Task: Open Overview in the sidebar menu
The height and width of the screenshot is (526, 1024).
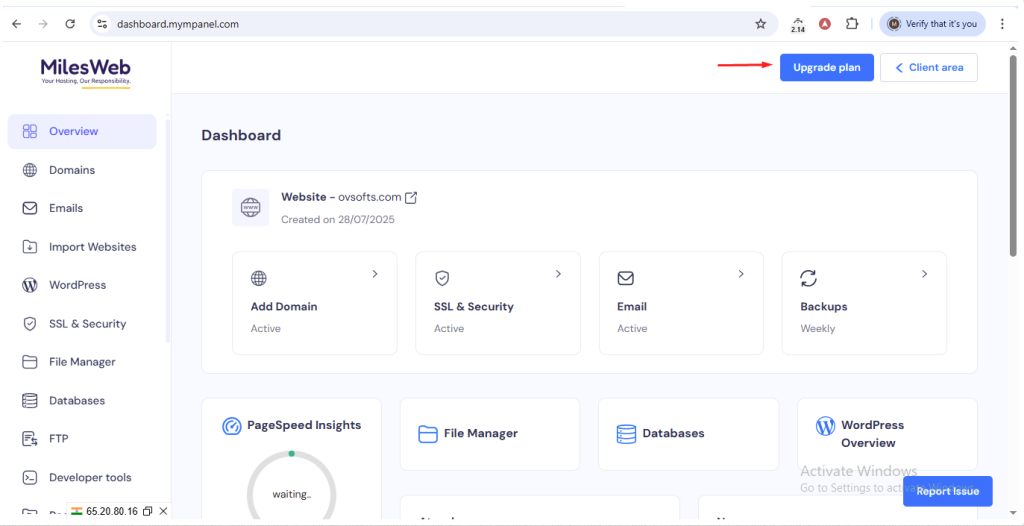Action: [x=82, y=131]
